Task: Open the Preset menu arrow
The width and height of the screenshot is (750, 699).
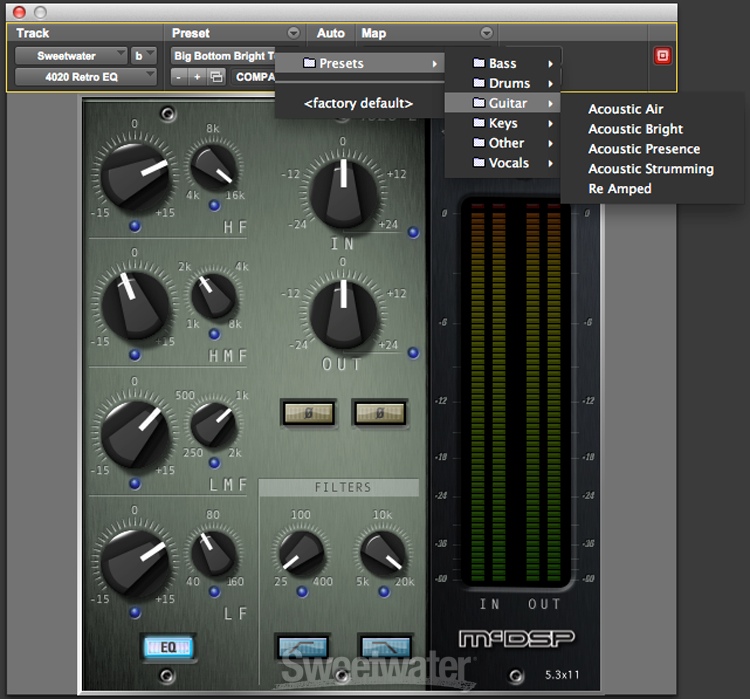Action: (293, 33)
